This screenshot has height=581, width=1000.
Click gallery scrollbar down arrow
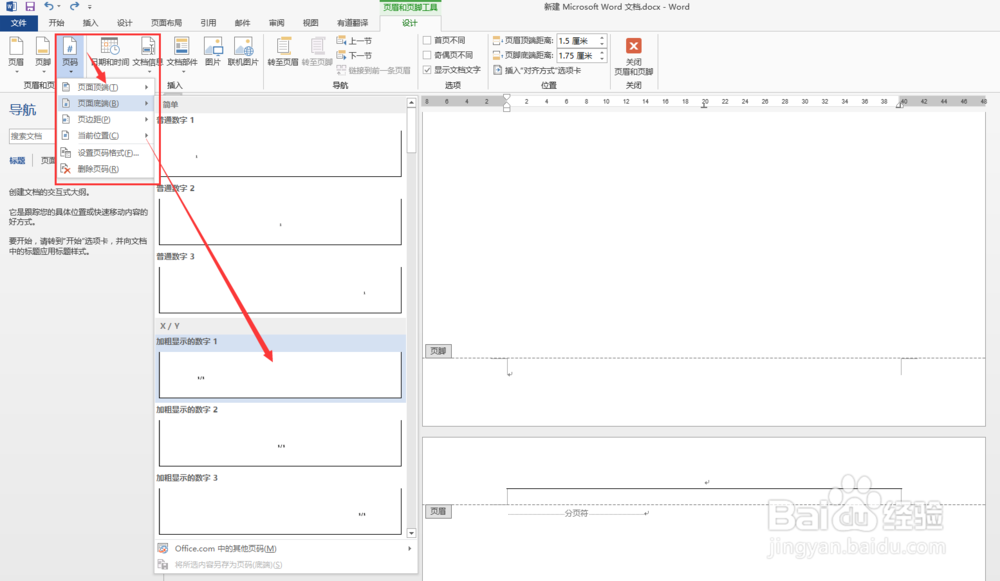tap(411, 533)
